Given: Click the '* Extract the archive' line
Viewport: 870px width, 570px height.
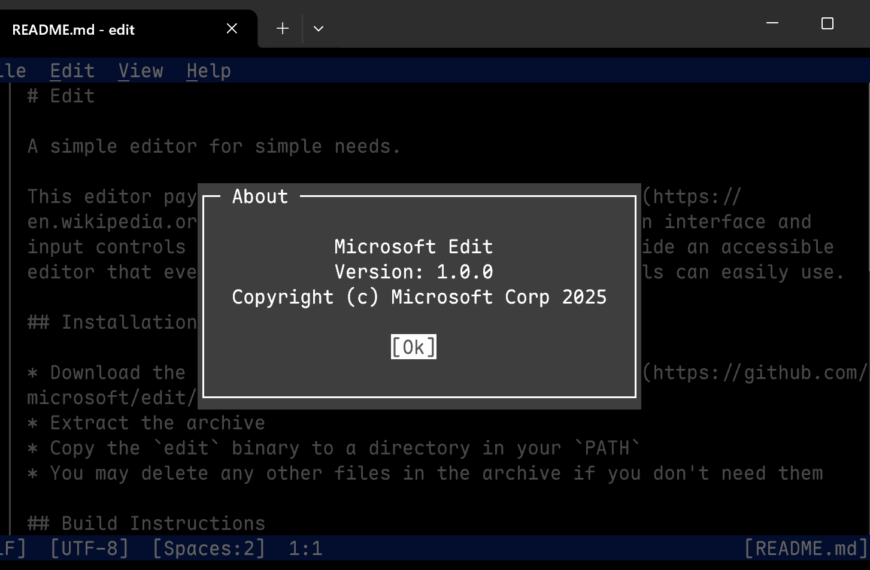Looking at the screenshot, I should pos(146,423).
